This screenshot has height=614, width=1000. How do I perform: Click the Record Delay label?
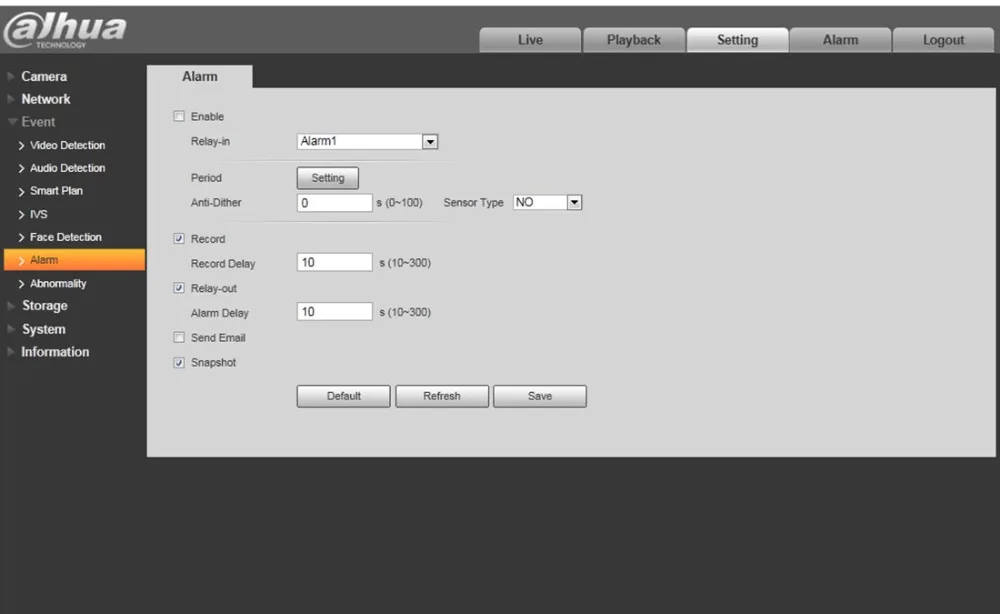[223, 263]
